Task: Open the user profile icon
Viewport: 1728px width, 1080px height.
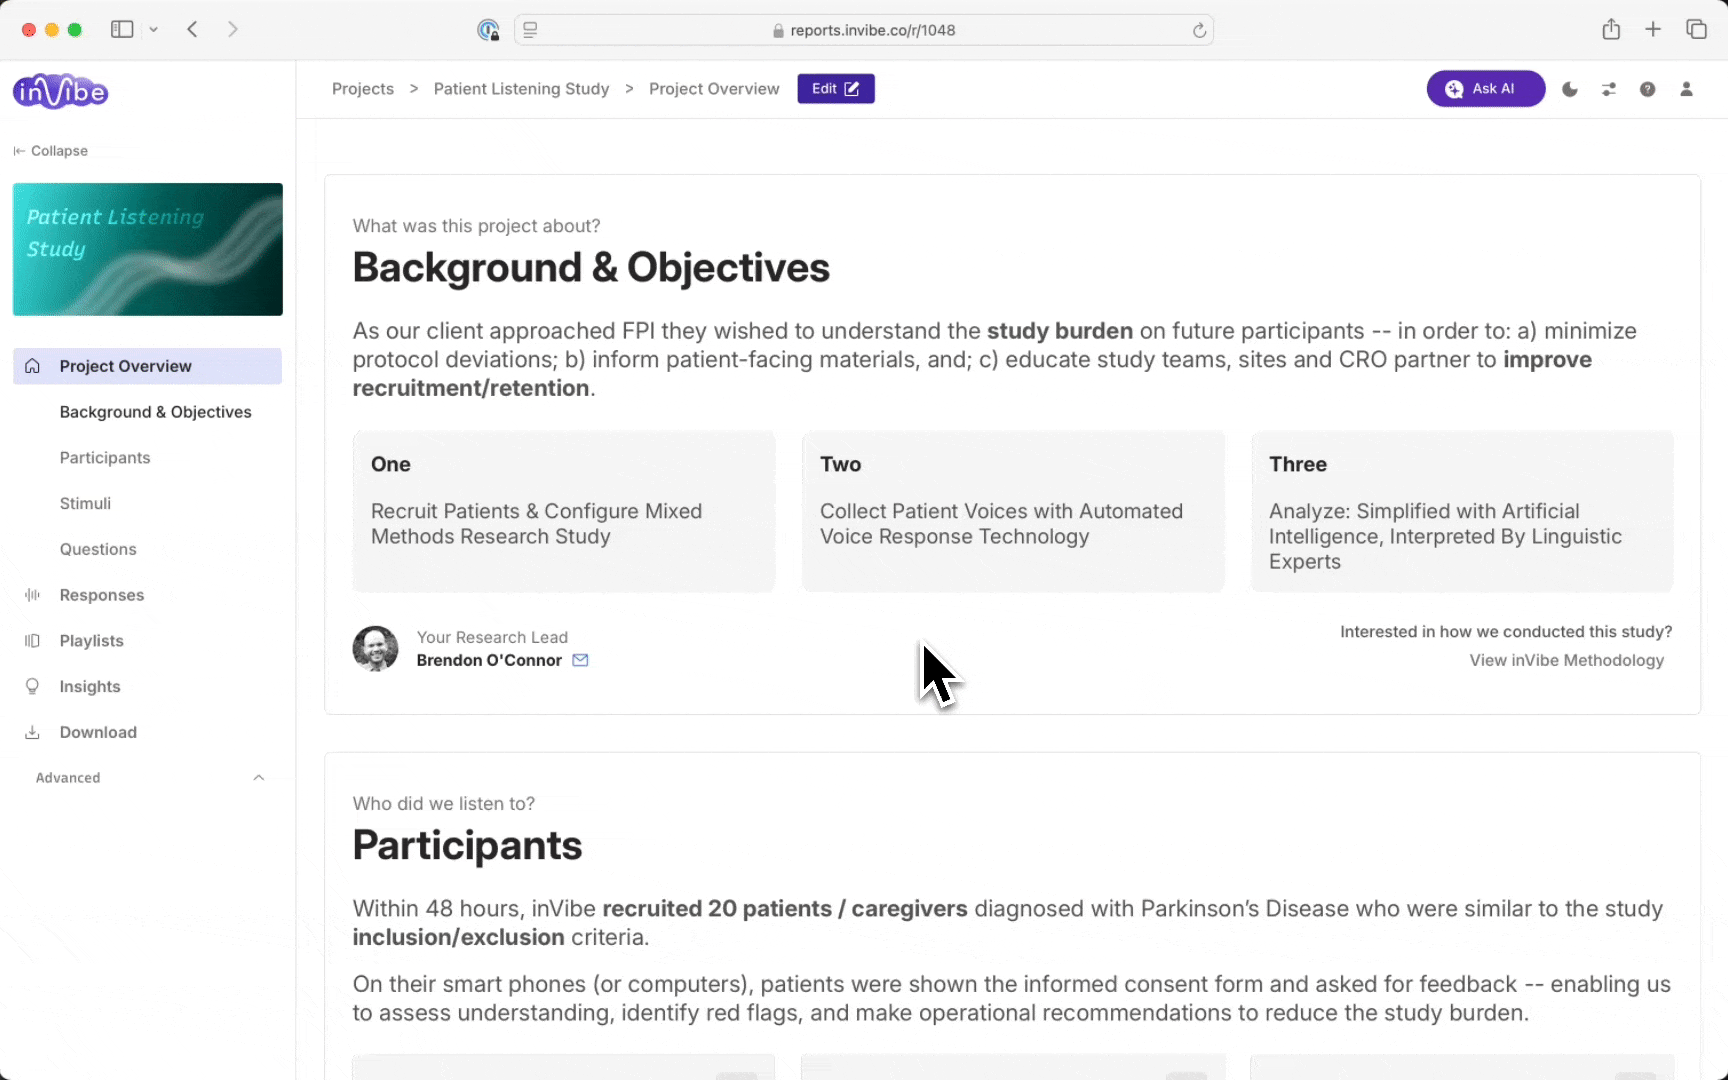Action: tap(1686, 89)
